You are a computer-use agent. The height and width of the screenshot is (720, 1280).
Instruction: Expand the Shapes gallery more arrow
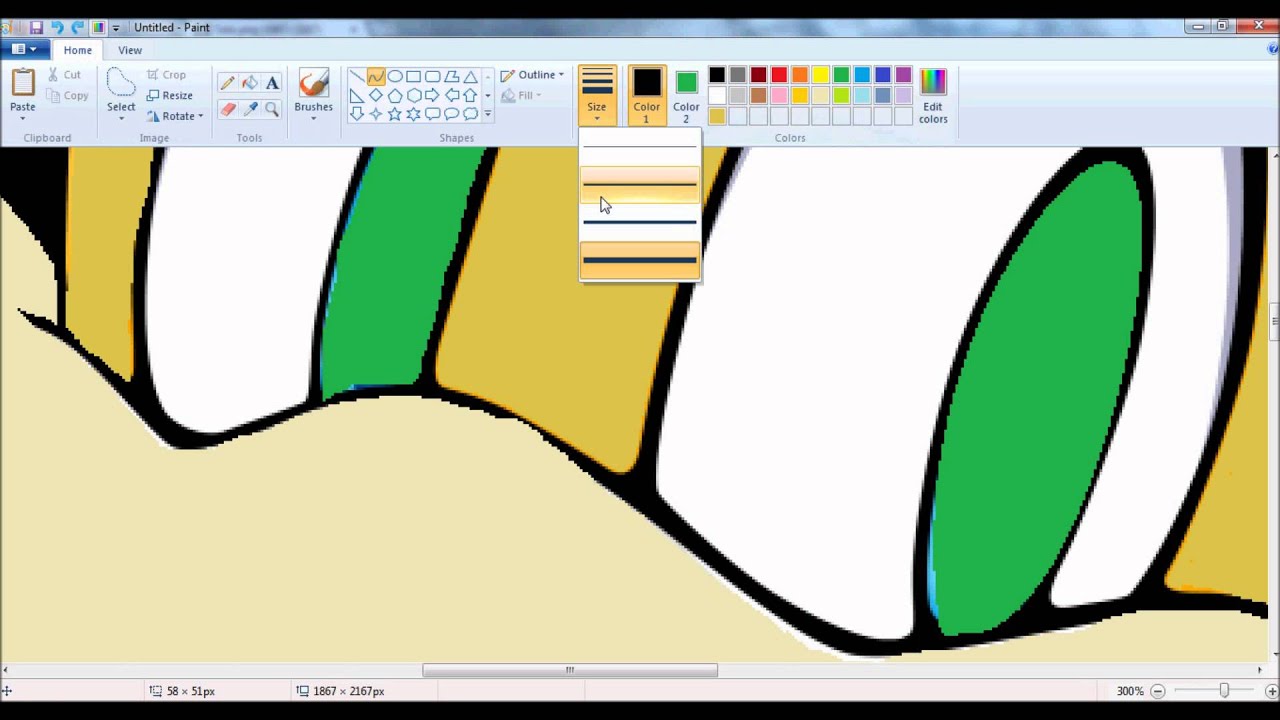(488, 114)
